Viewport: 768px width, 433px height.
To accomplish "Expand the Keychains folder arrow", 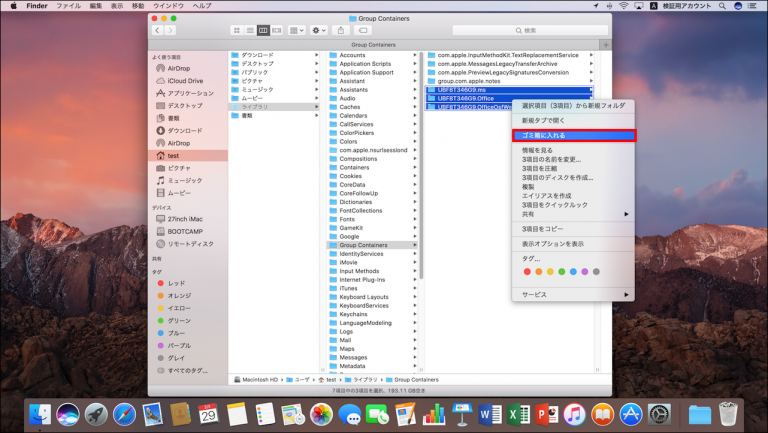I will 415,314.
